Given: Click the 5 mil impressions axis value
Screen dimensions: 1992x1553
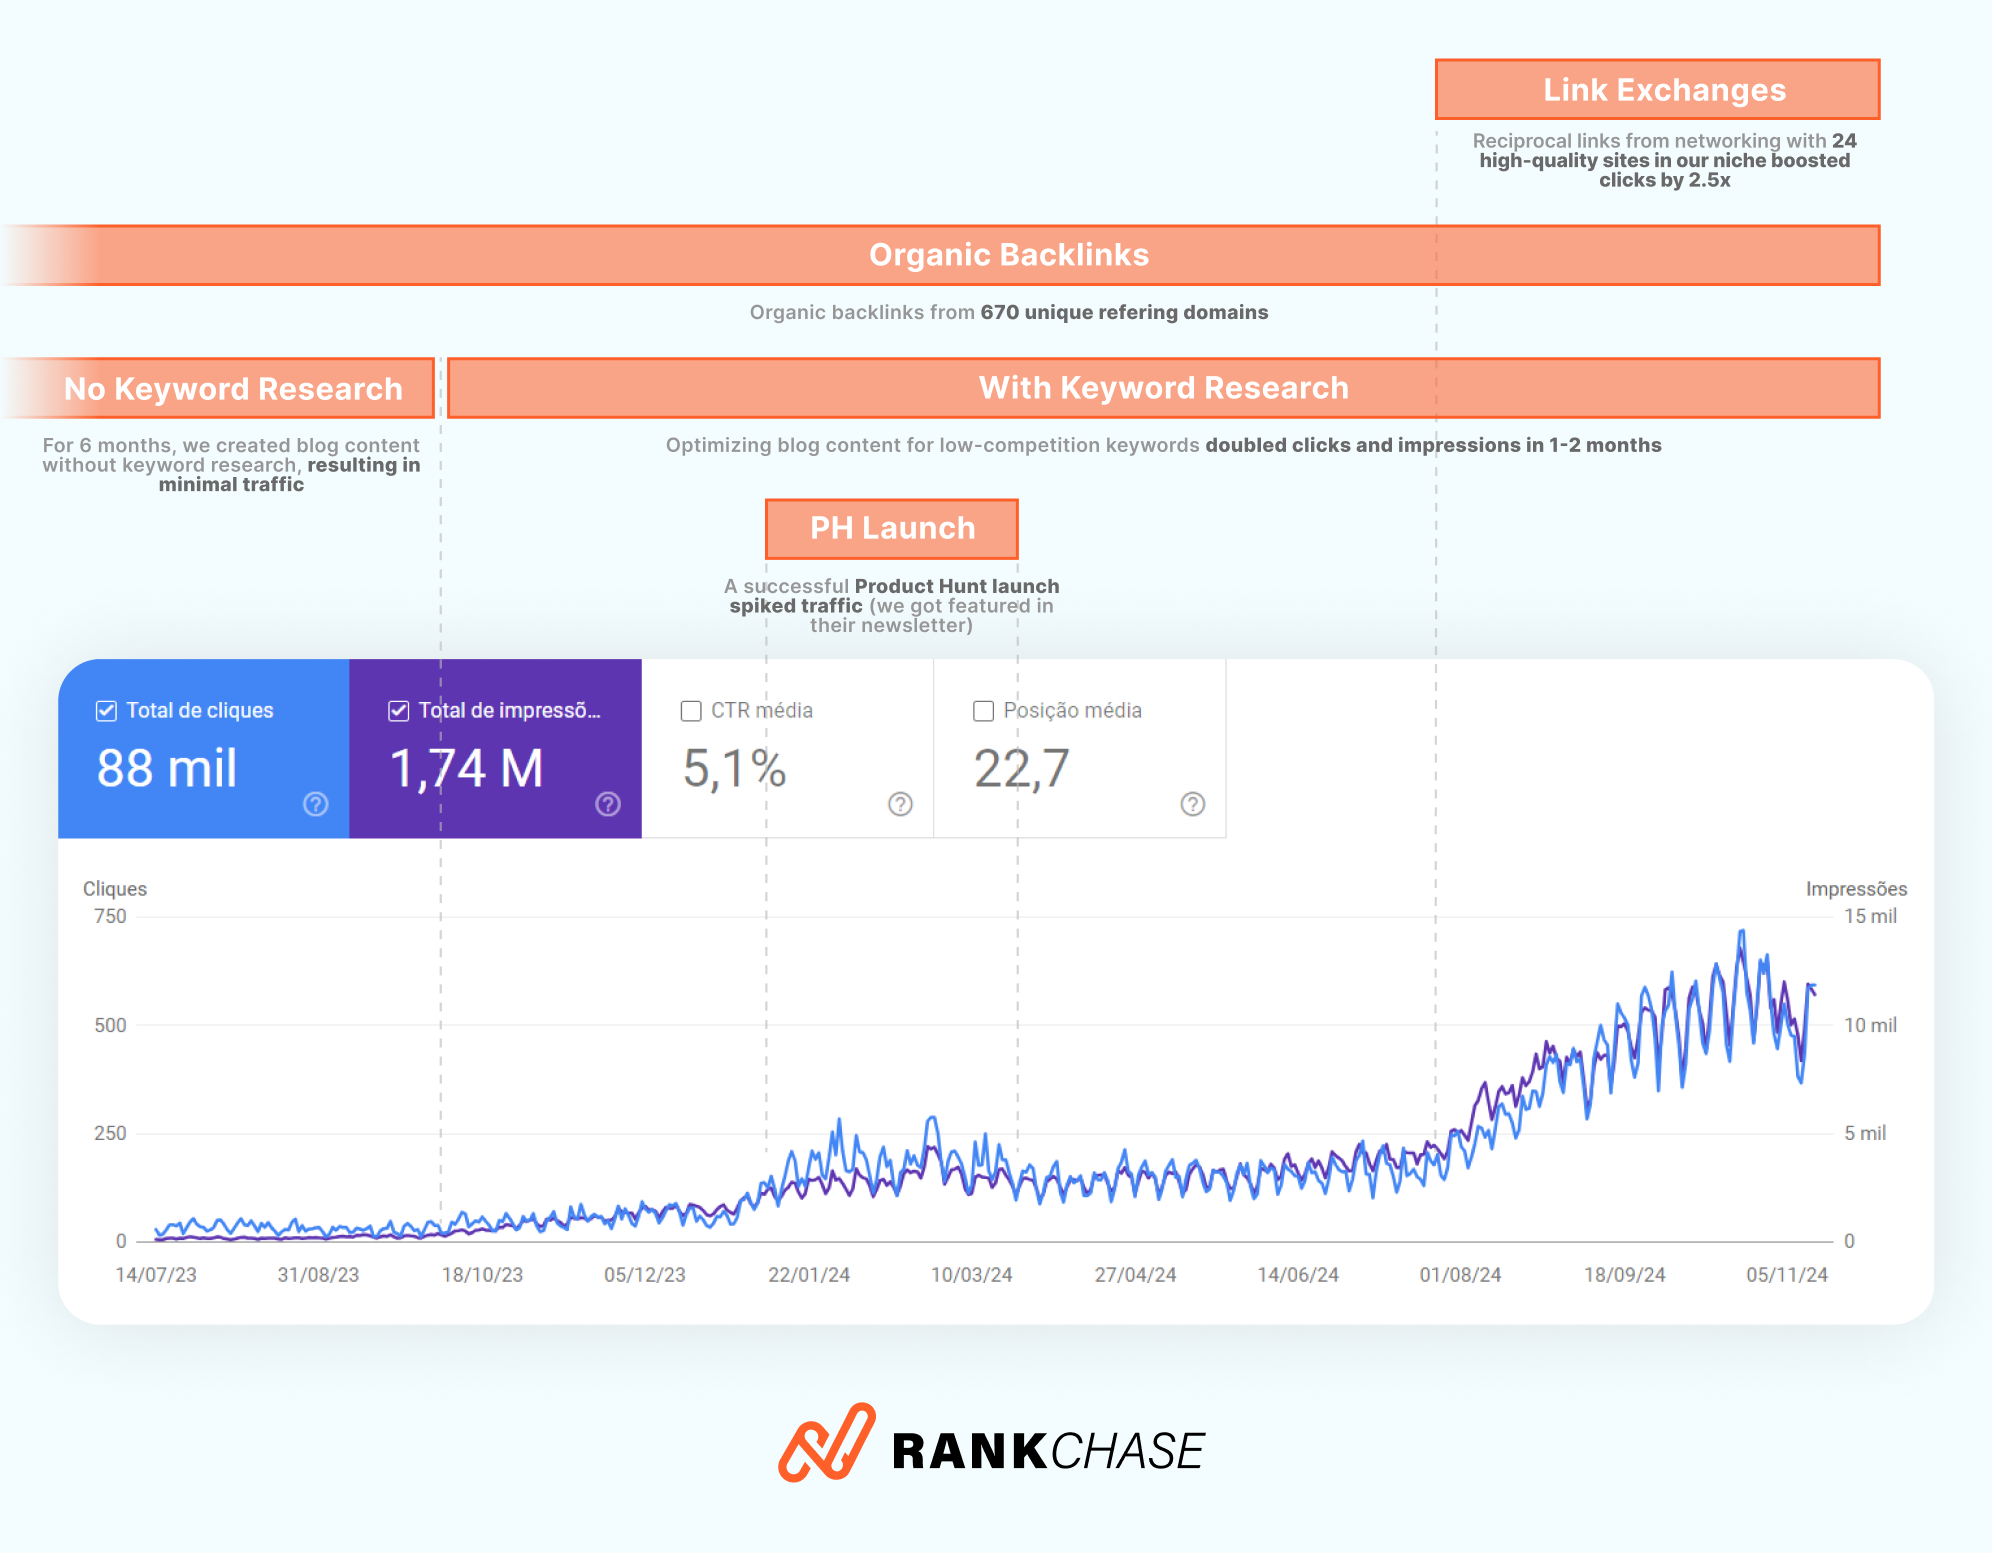Looking at the screenshot, I should click(x=1865, y=1133).
